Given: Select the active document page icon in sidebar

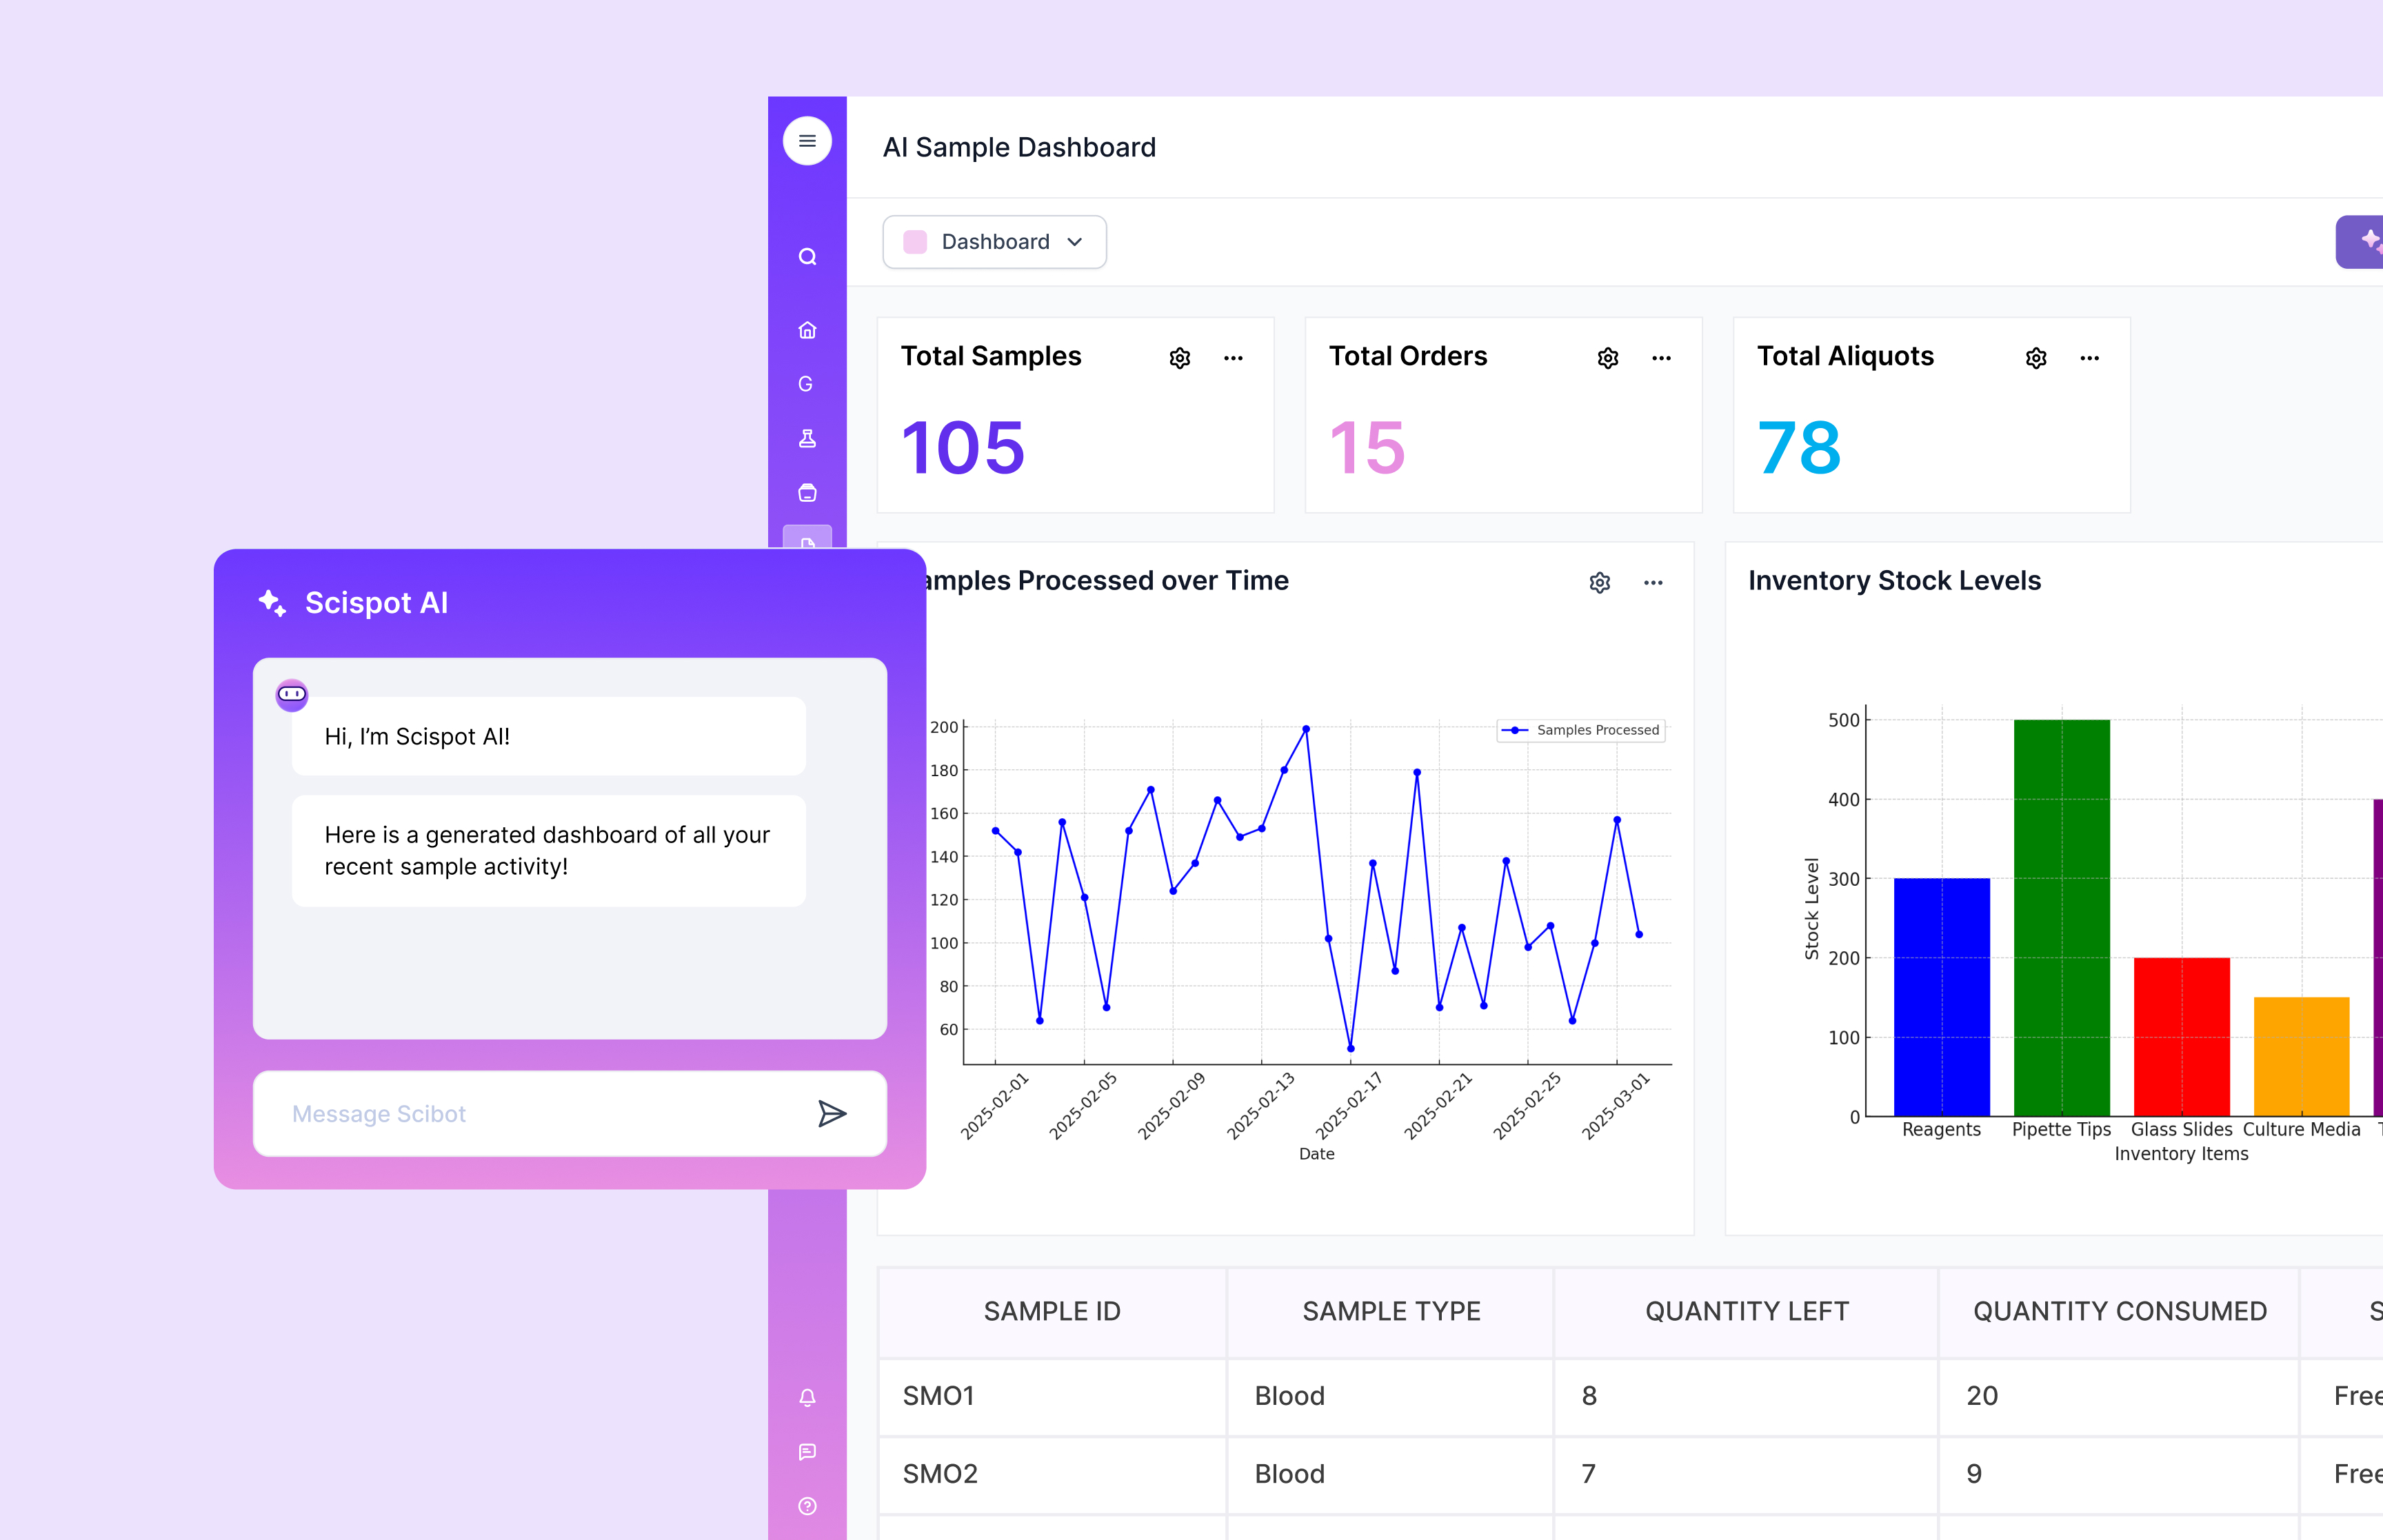Looking at the screenshot, I should (x=807, y=543).
